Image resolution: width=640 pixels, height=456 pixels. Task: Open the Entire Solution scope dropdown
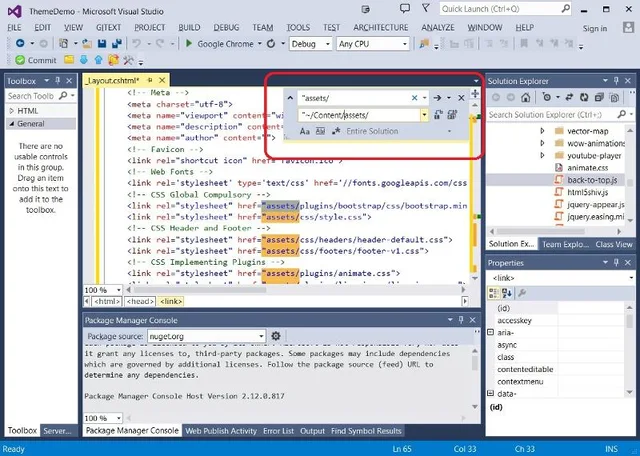449,131
